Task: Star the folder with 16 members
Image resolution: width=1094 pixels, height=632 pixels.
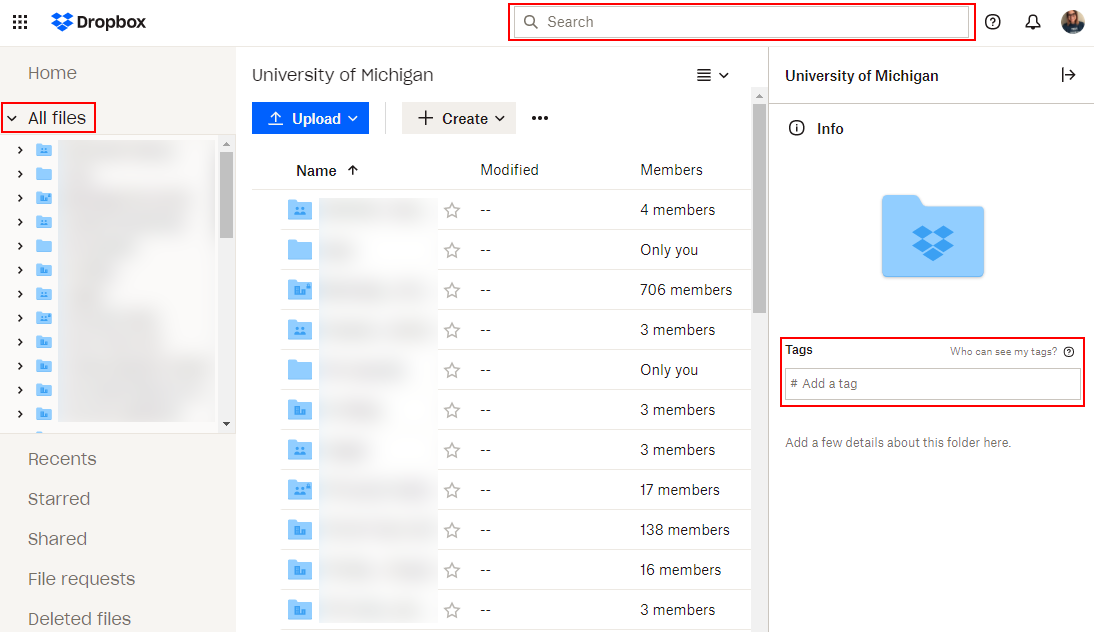Action: [x=452, y=571]
